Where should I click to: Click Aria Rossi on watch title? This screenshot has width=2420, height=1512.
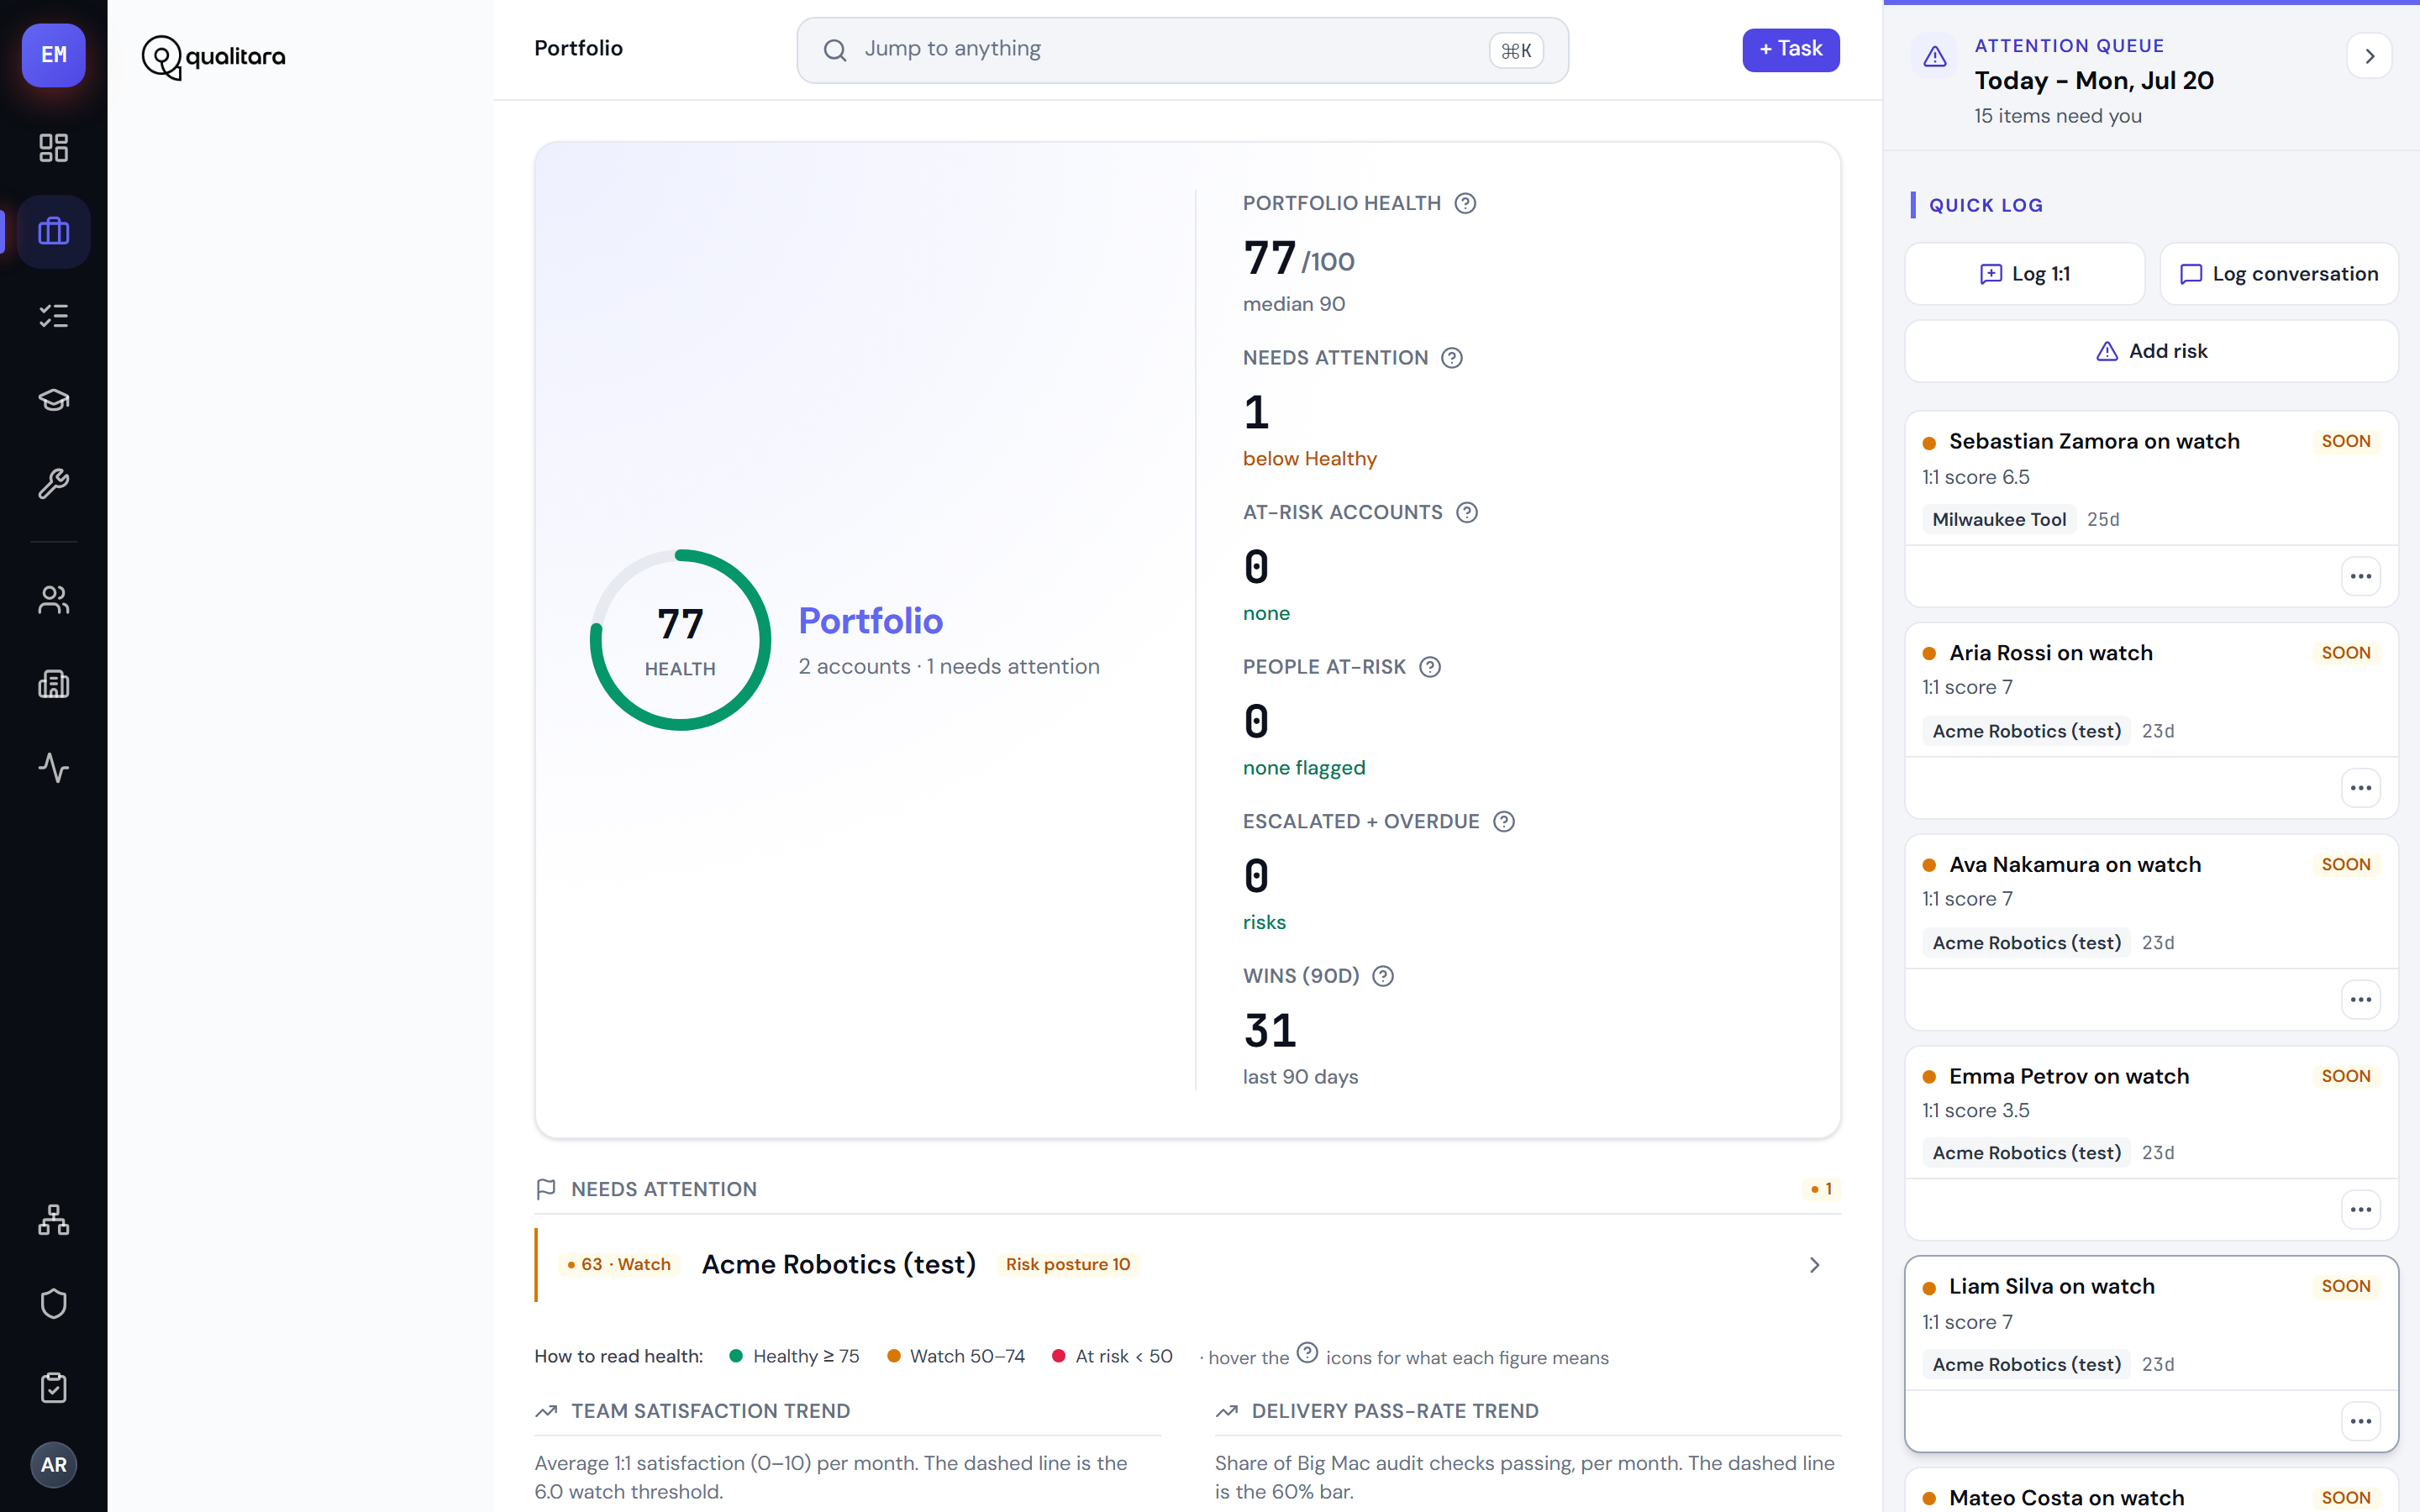pyautogui.click(x=2050, y=653)
